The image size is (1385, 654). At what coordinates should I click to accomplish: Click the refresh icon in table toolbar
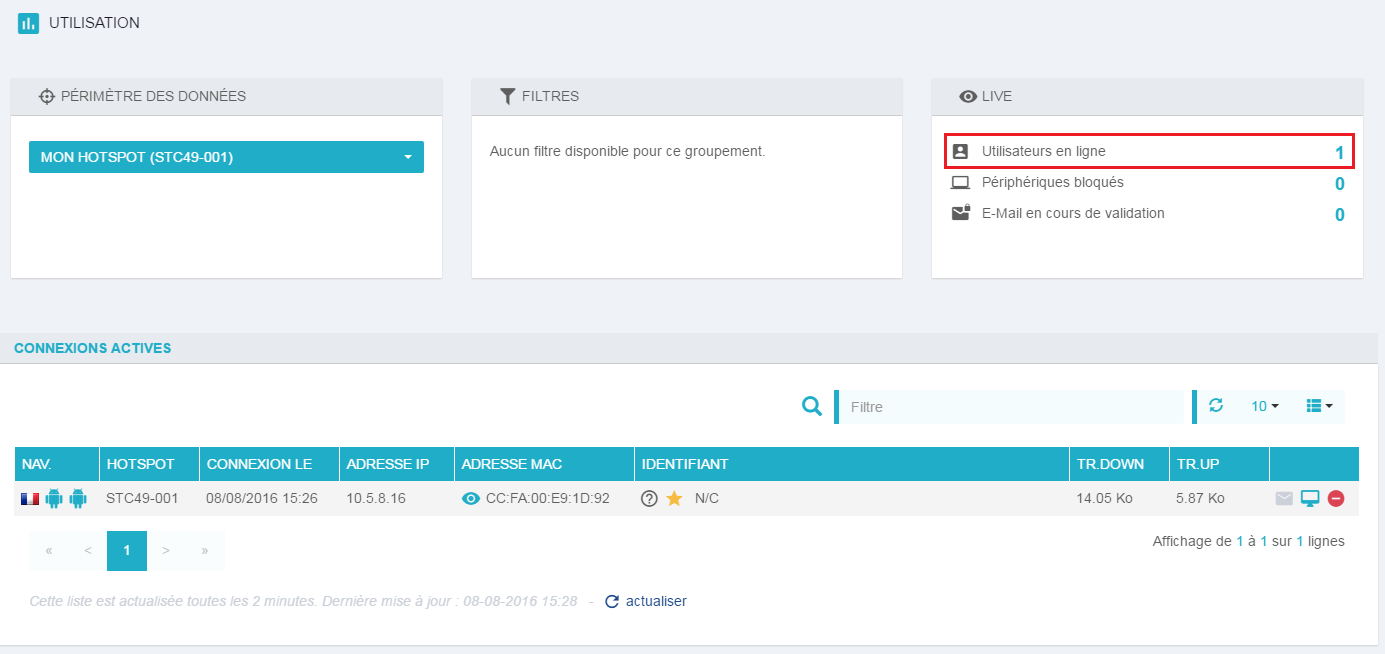tap(1216, 406)
